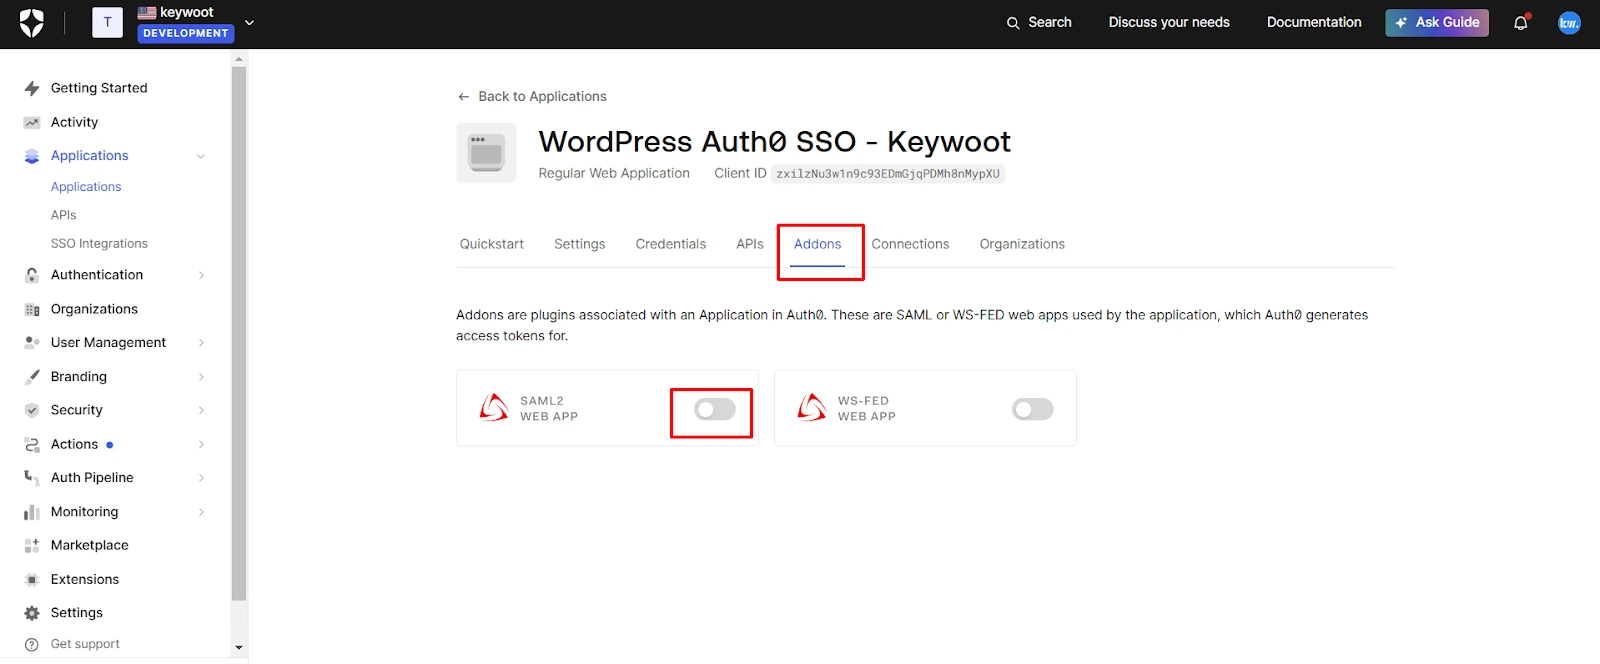Viewport: 1600px width, 664px height.
Task: Expand the Authentication section chevron
Action: pyautogui.click(x=201, y=275)
